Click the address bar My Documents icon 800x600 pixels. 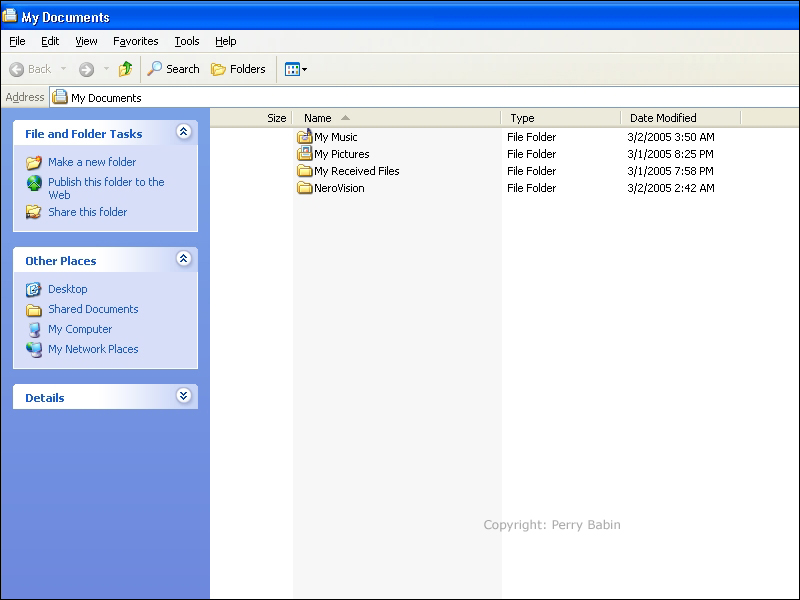pyautogui.click(x=60, y=97)
